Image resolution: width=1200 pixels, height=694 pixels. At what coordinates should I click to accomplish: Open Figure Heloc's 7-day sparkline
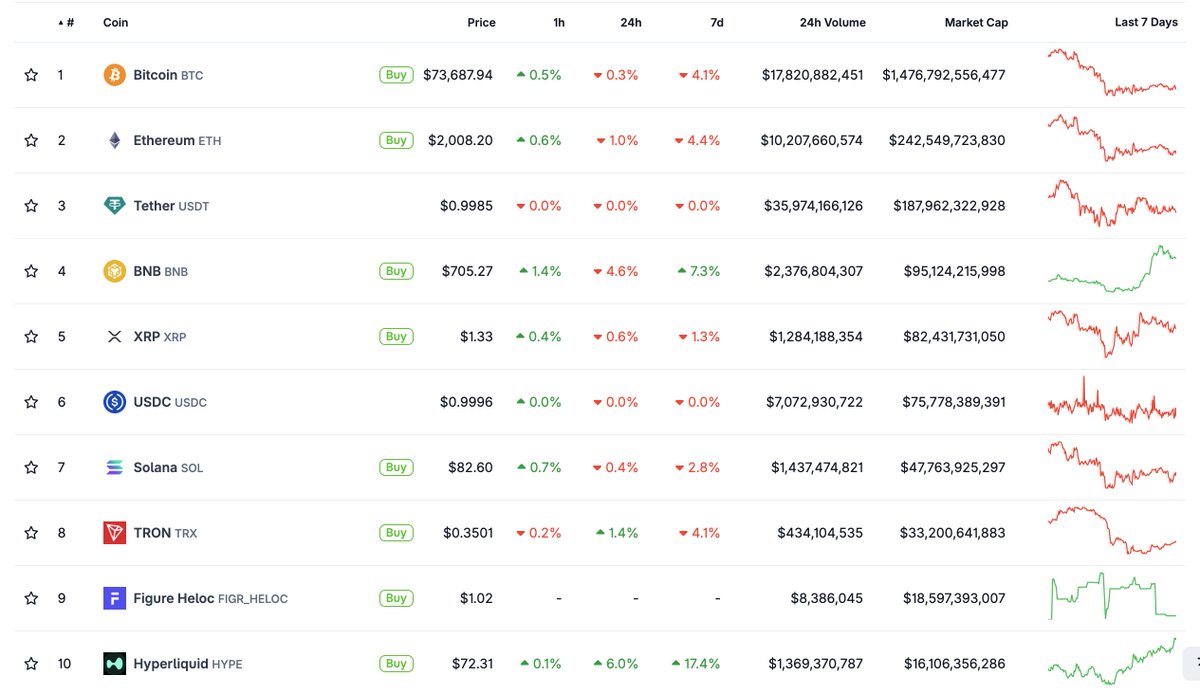pyautogui.click(x=1112, y=596)
